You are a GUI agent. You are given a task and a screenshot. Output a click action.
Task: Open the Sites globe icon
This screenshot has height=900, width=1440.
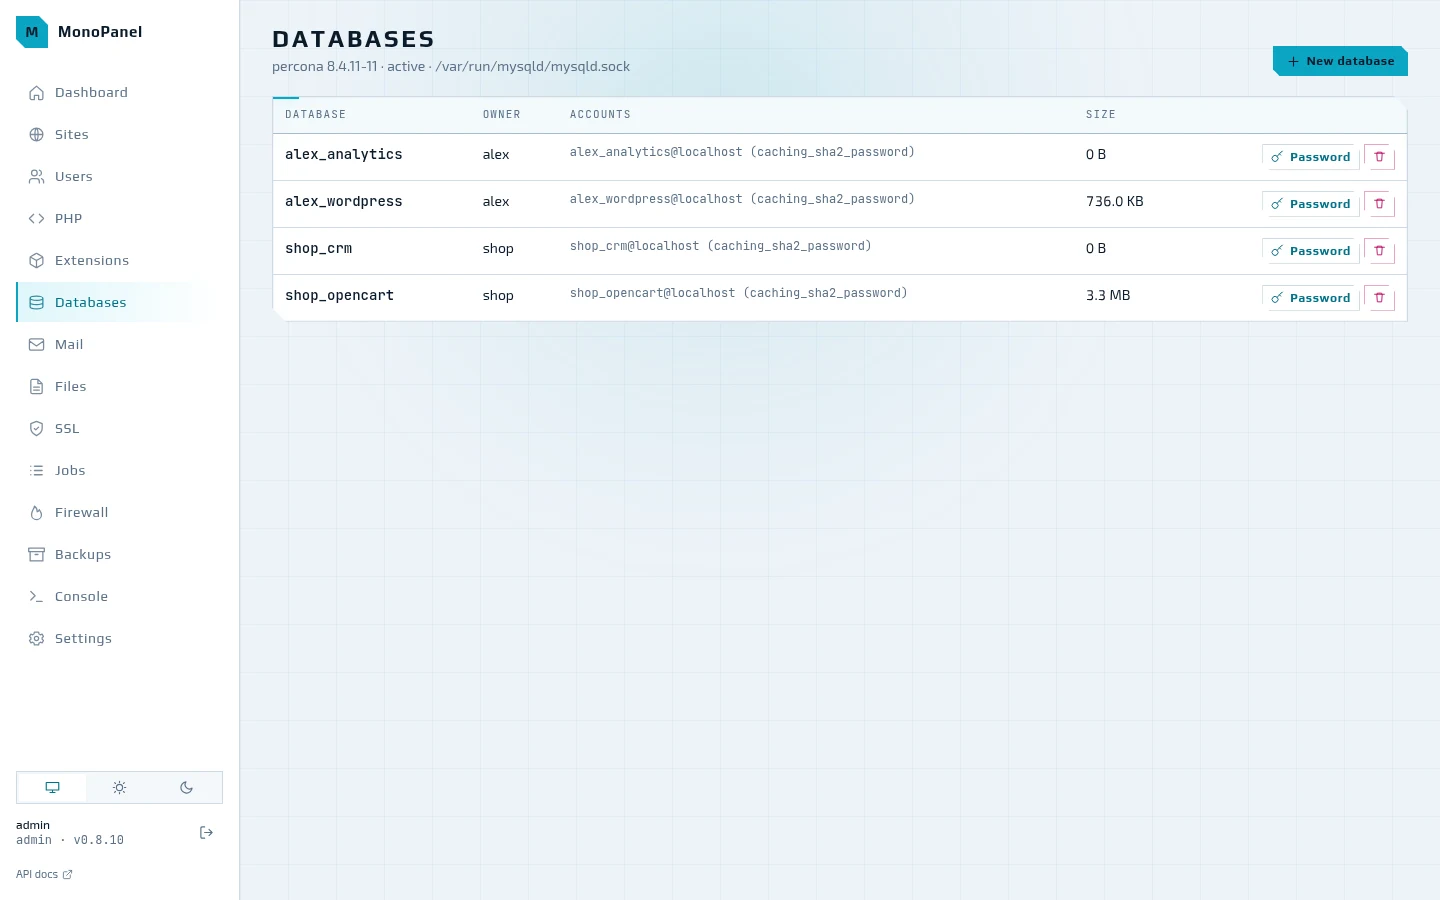click(37, 135)
